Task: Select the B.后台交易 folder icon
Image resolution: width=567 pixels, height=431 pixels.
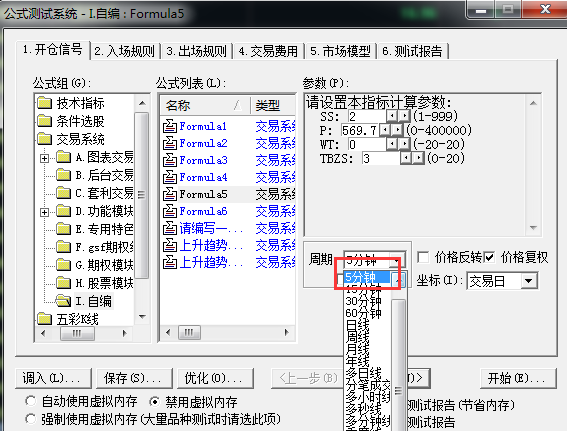Action: click(64, 175)
